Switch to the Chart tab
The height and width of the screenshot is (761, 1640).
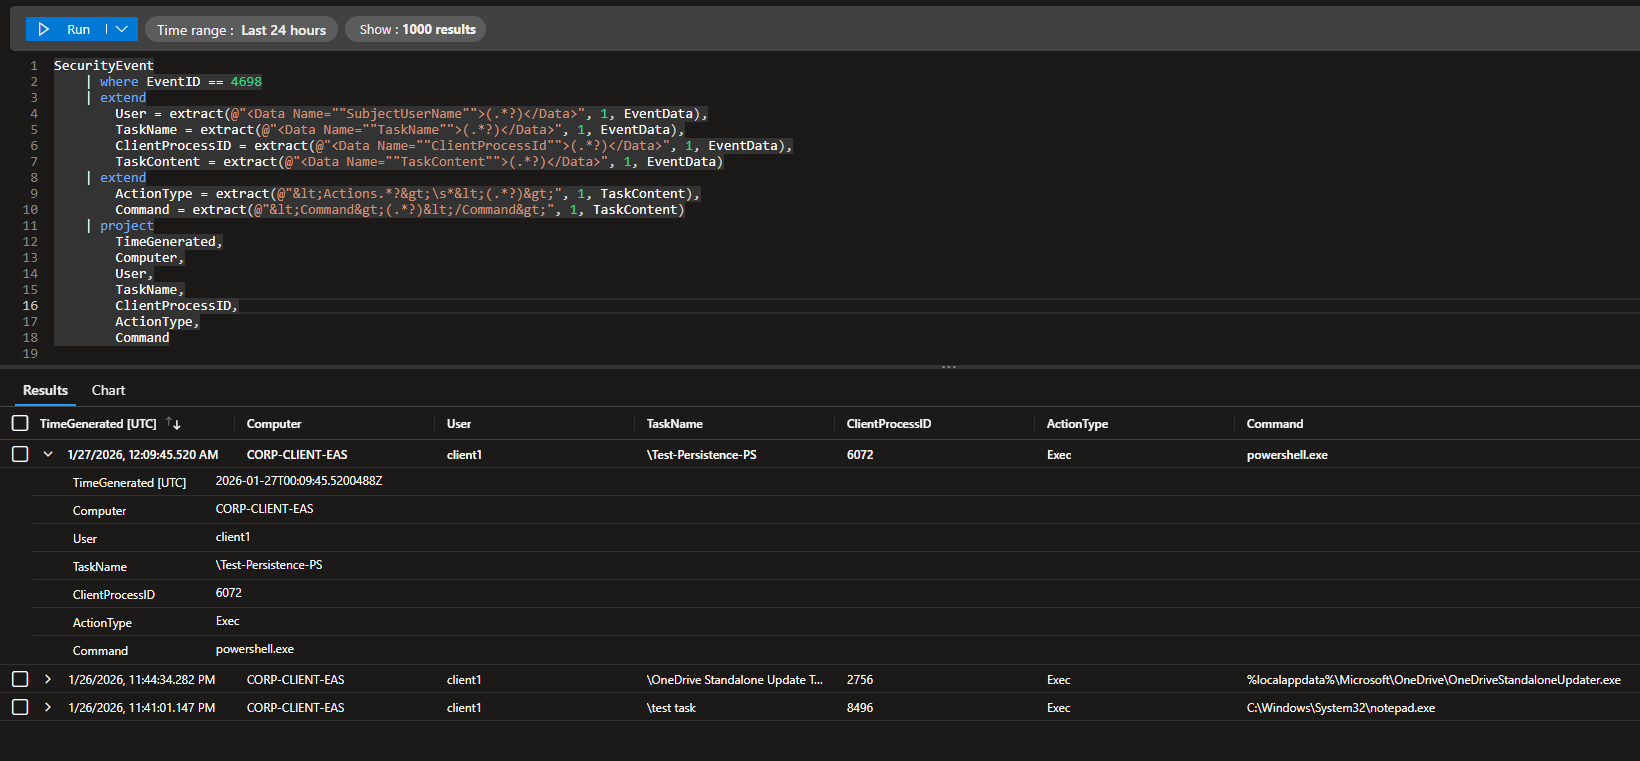[108, 391]
